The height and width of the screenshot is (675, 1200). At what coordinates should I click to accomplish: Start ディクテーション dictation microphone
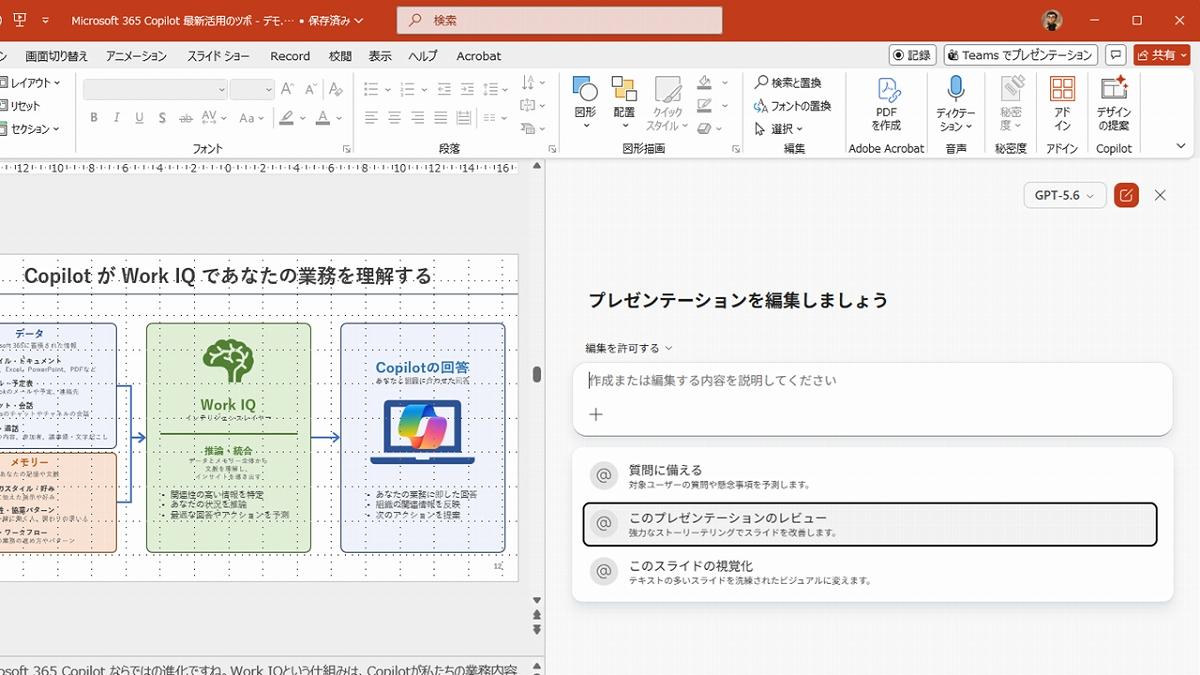coord(956,104)
